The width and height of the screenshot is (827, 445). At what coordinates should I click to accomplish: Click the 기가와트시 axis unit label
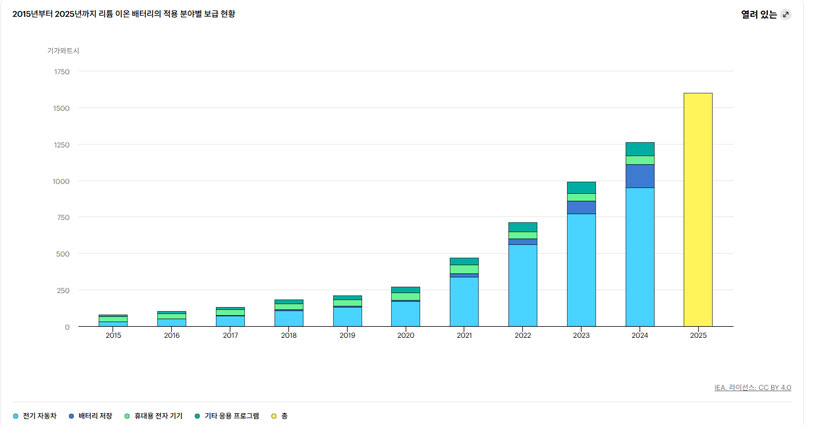click(x=63, y=51)
